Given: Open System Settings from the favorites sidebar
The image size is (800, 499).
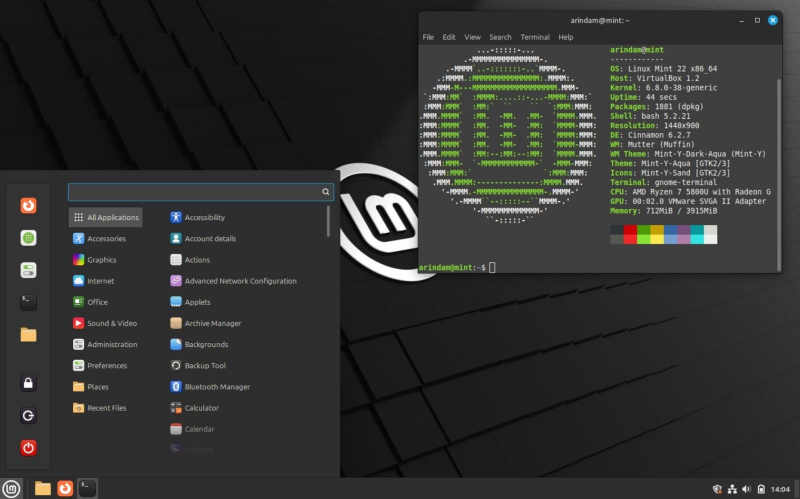Looking at the screenshot, I should pos(29,270).
